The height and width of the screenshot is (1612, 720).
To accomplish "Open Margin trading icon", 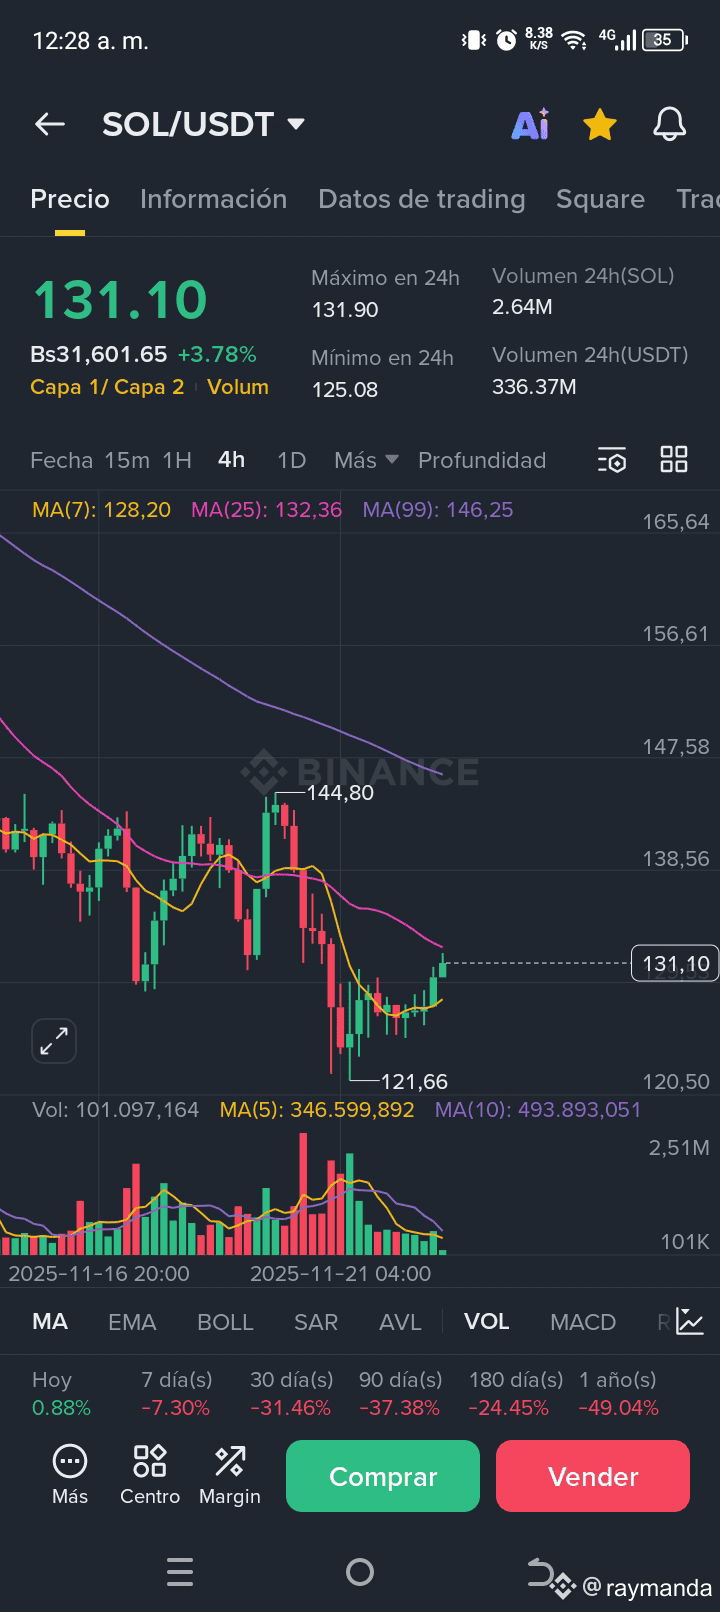I will point(230,1475).
